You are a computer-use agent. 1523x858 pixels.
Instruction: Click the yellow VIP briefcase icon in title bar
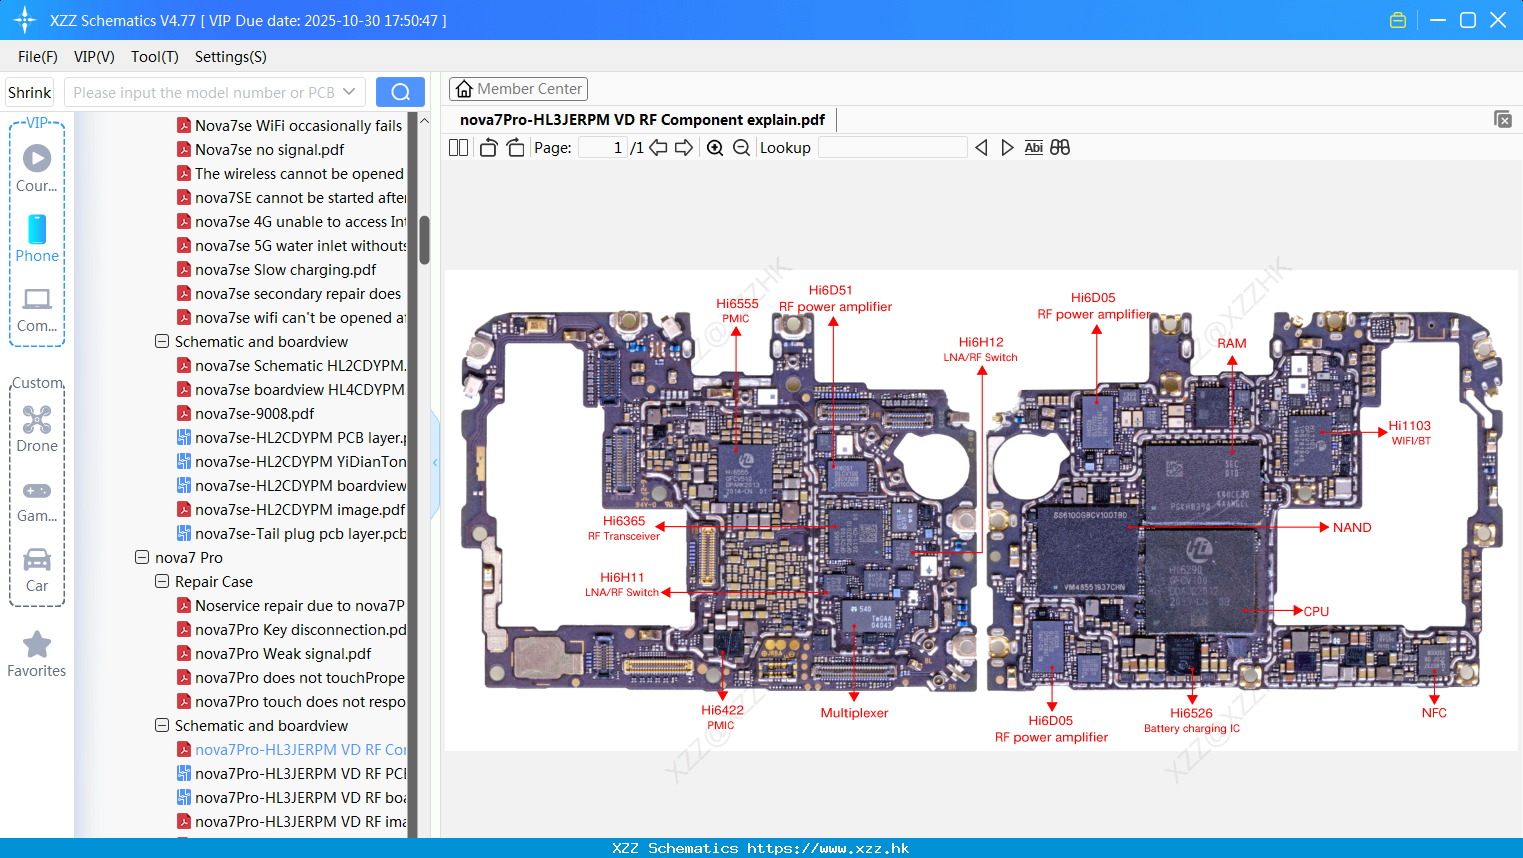click(1398, 20)
